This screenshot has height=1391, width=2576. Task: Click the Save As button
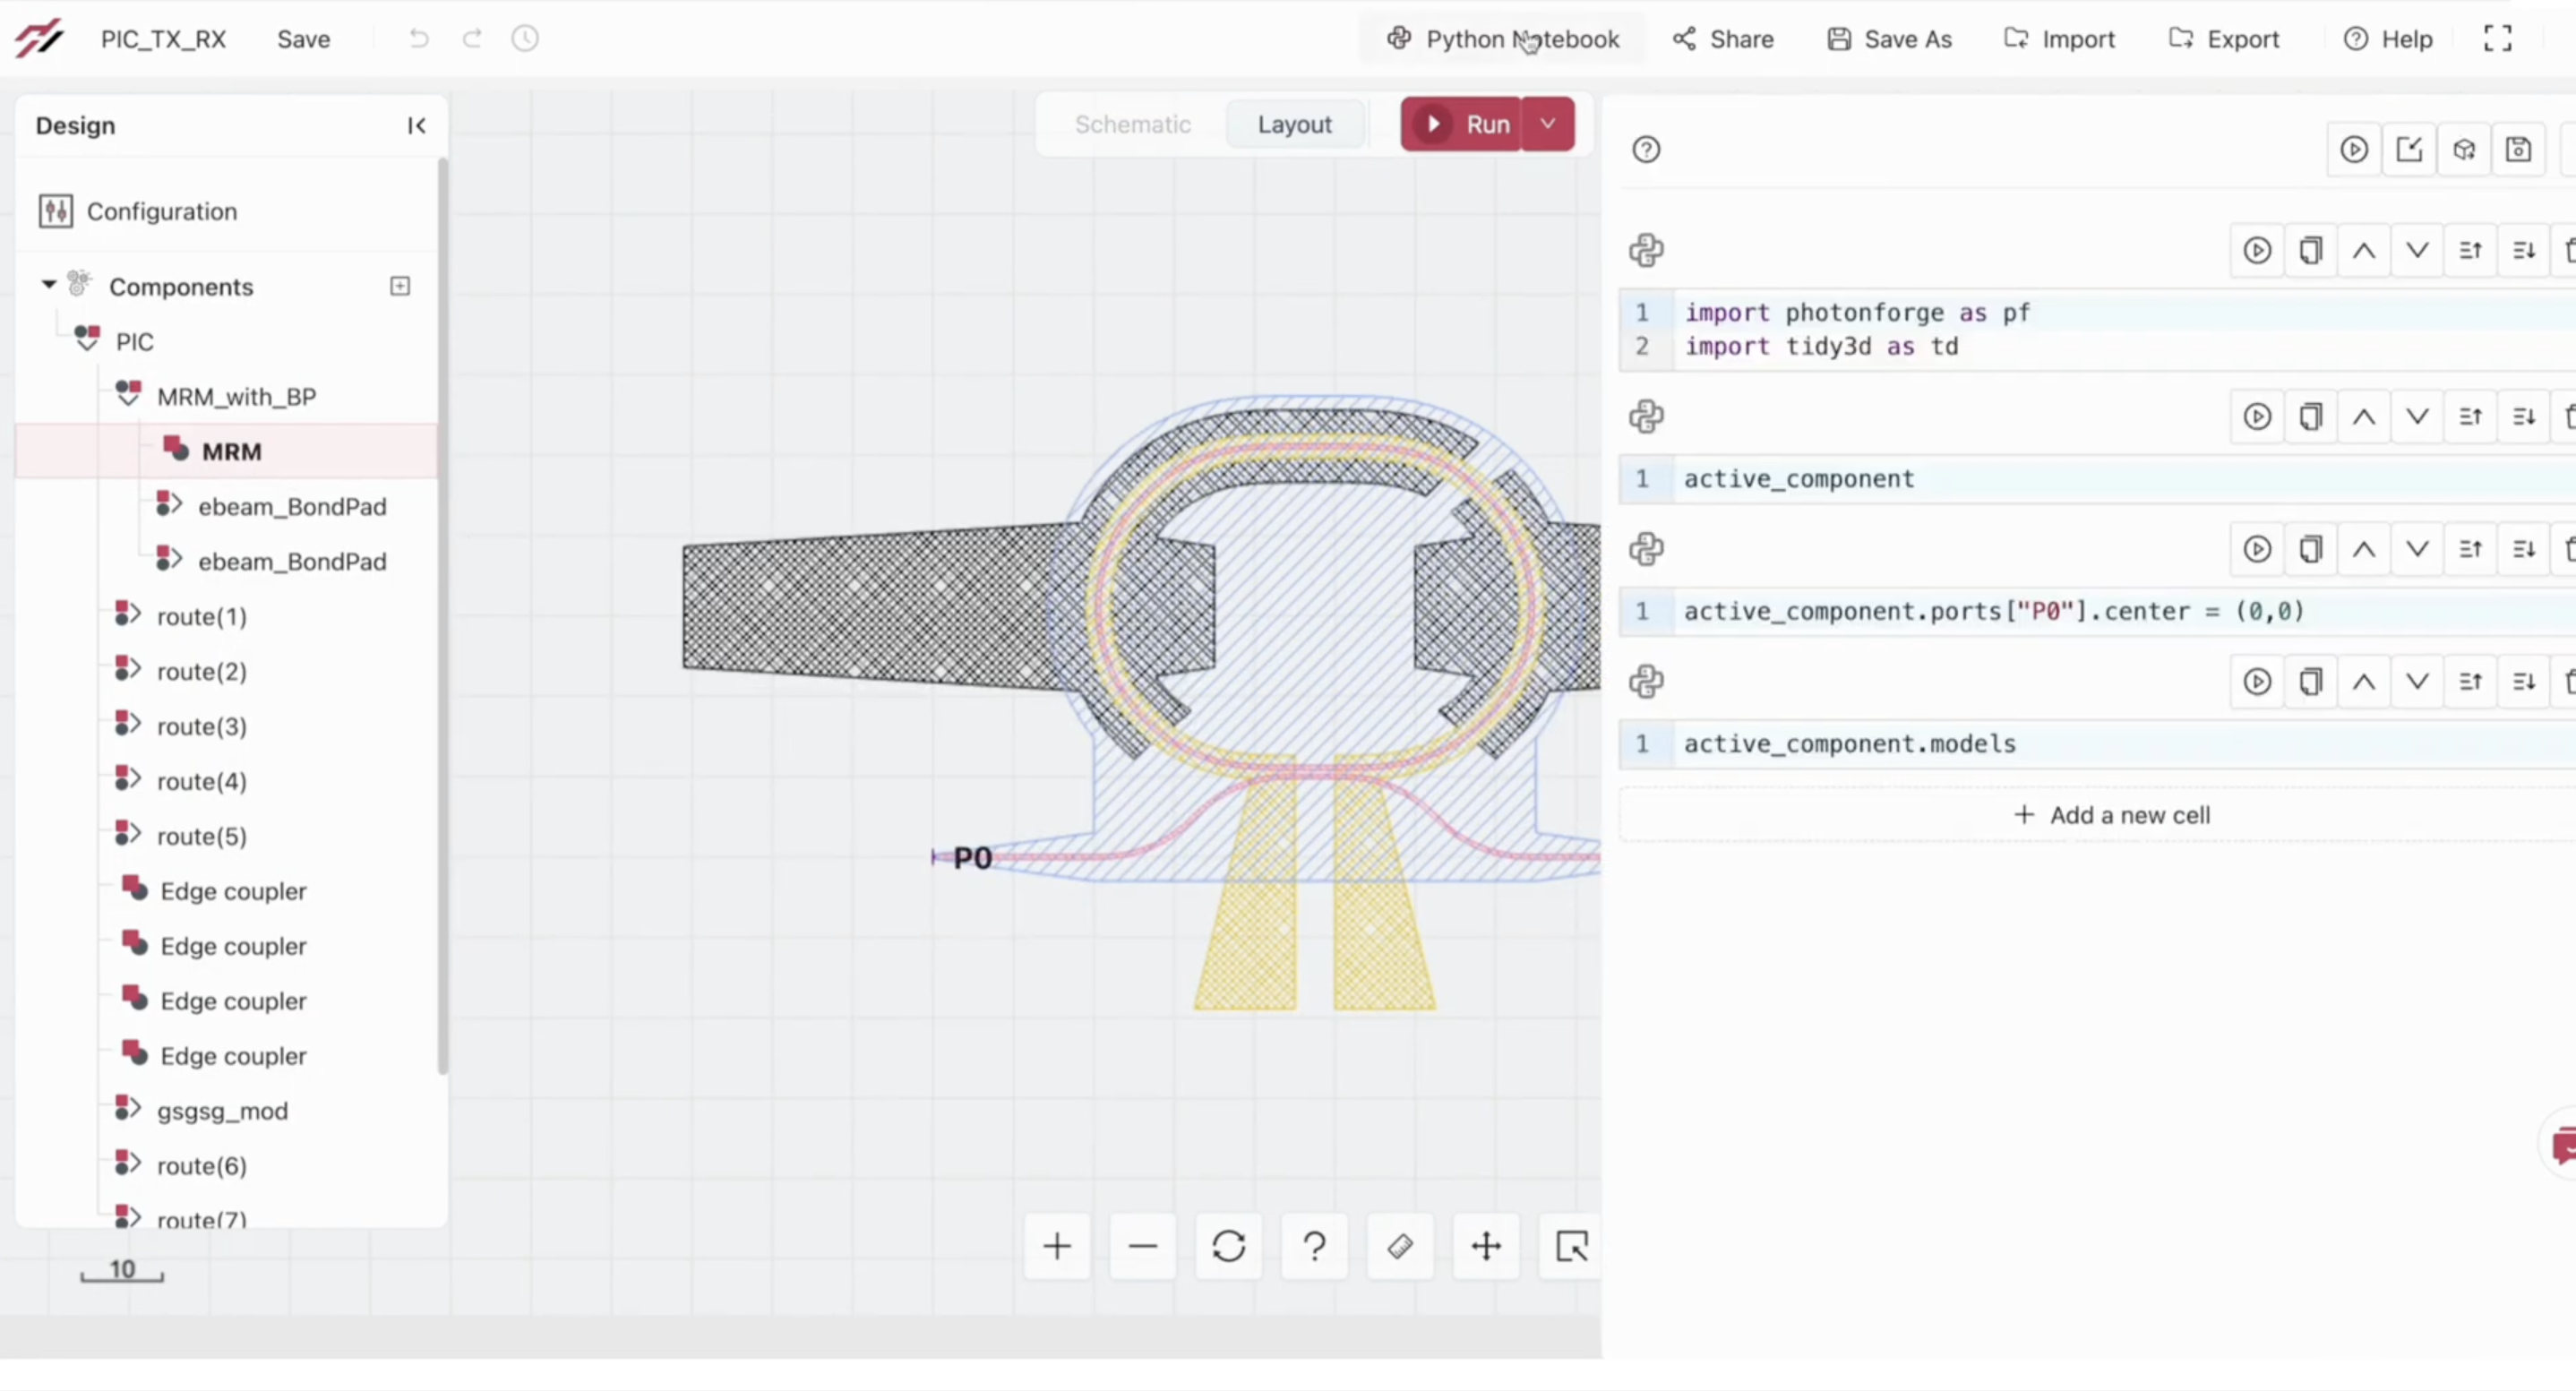tap(1889, 39)
